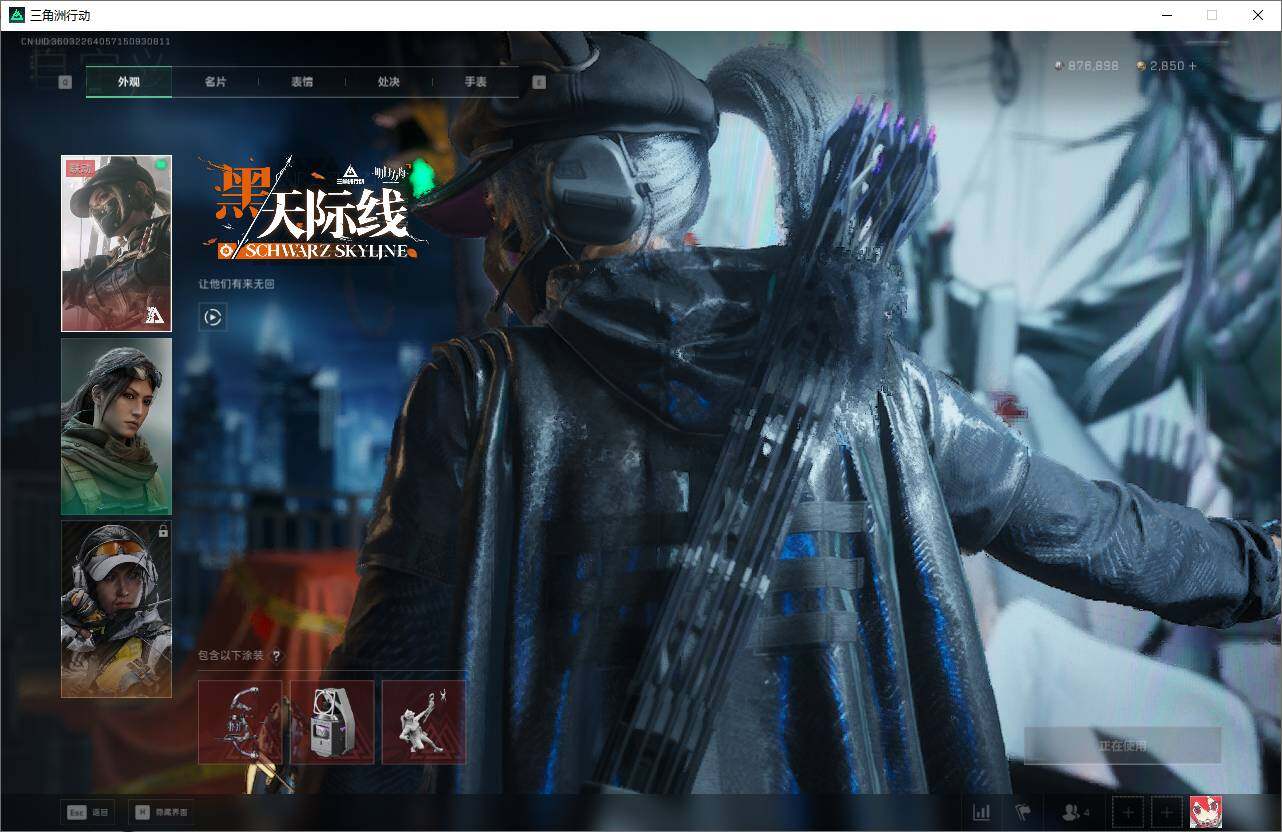Select the green-hooded character thumbnail
The image size is (1282, 832).
click(115, 426)
